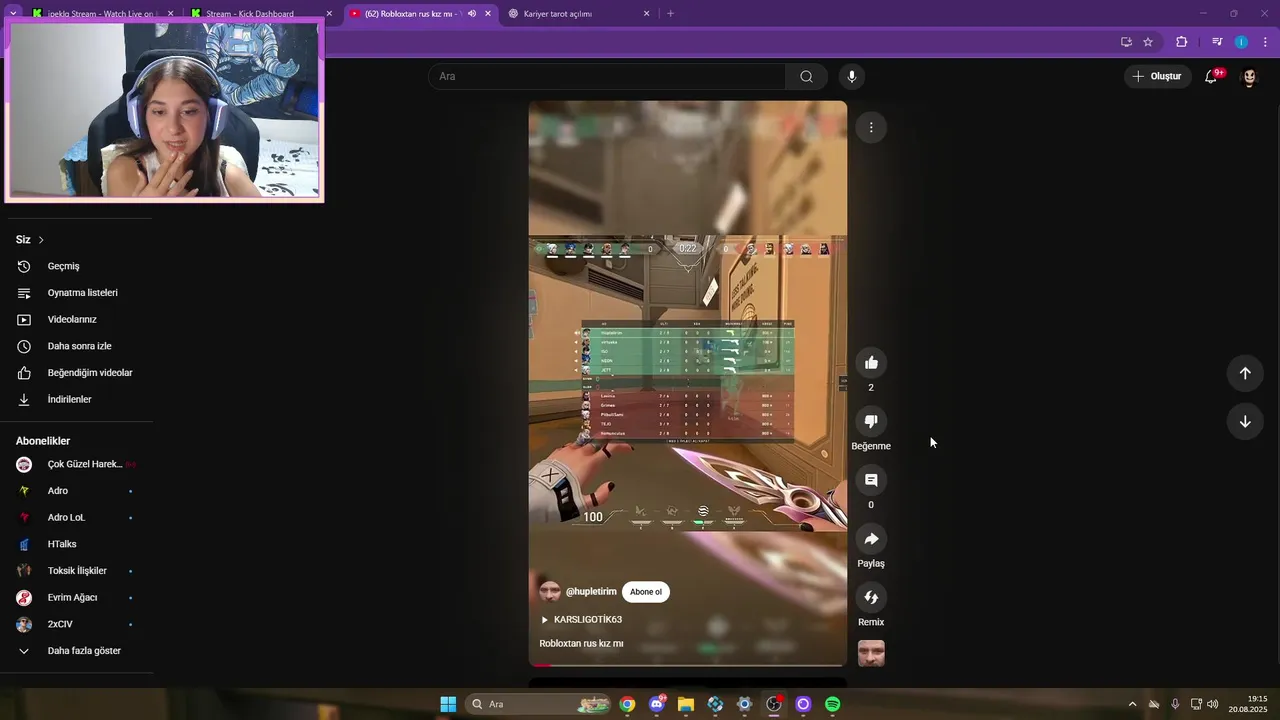Open File Explorer from the taskbar
The height and width of the screenshot is (720, 1280).
coord(686,704)
